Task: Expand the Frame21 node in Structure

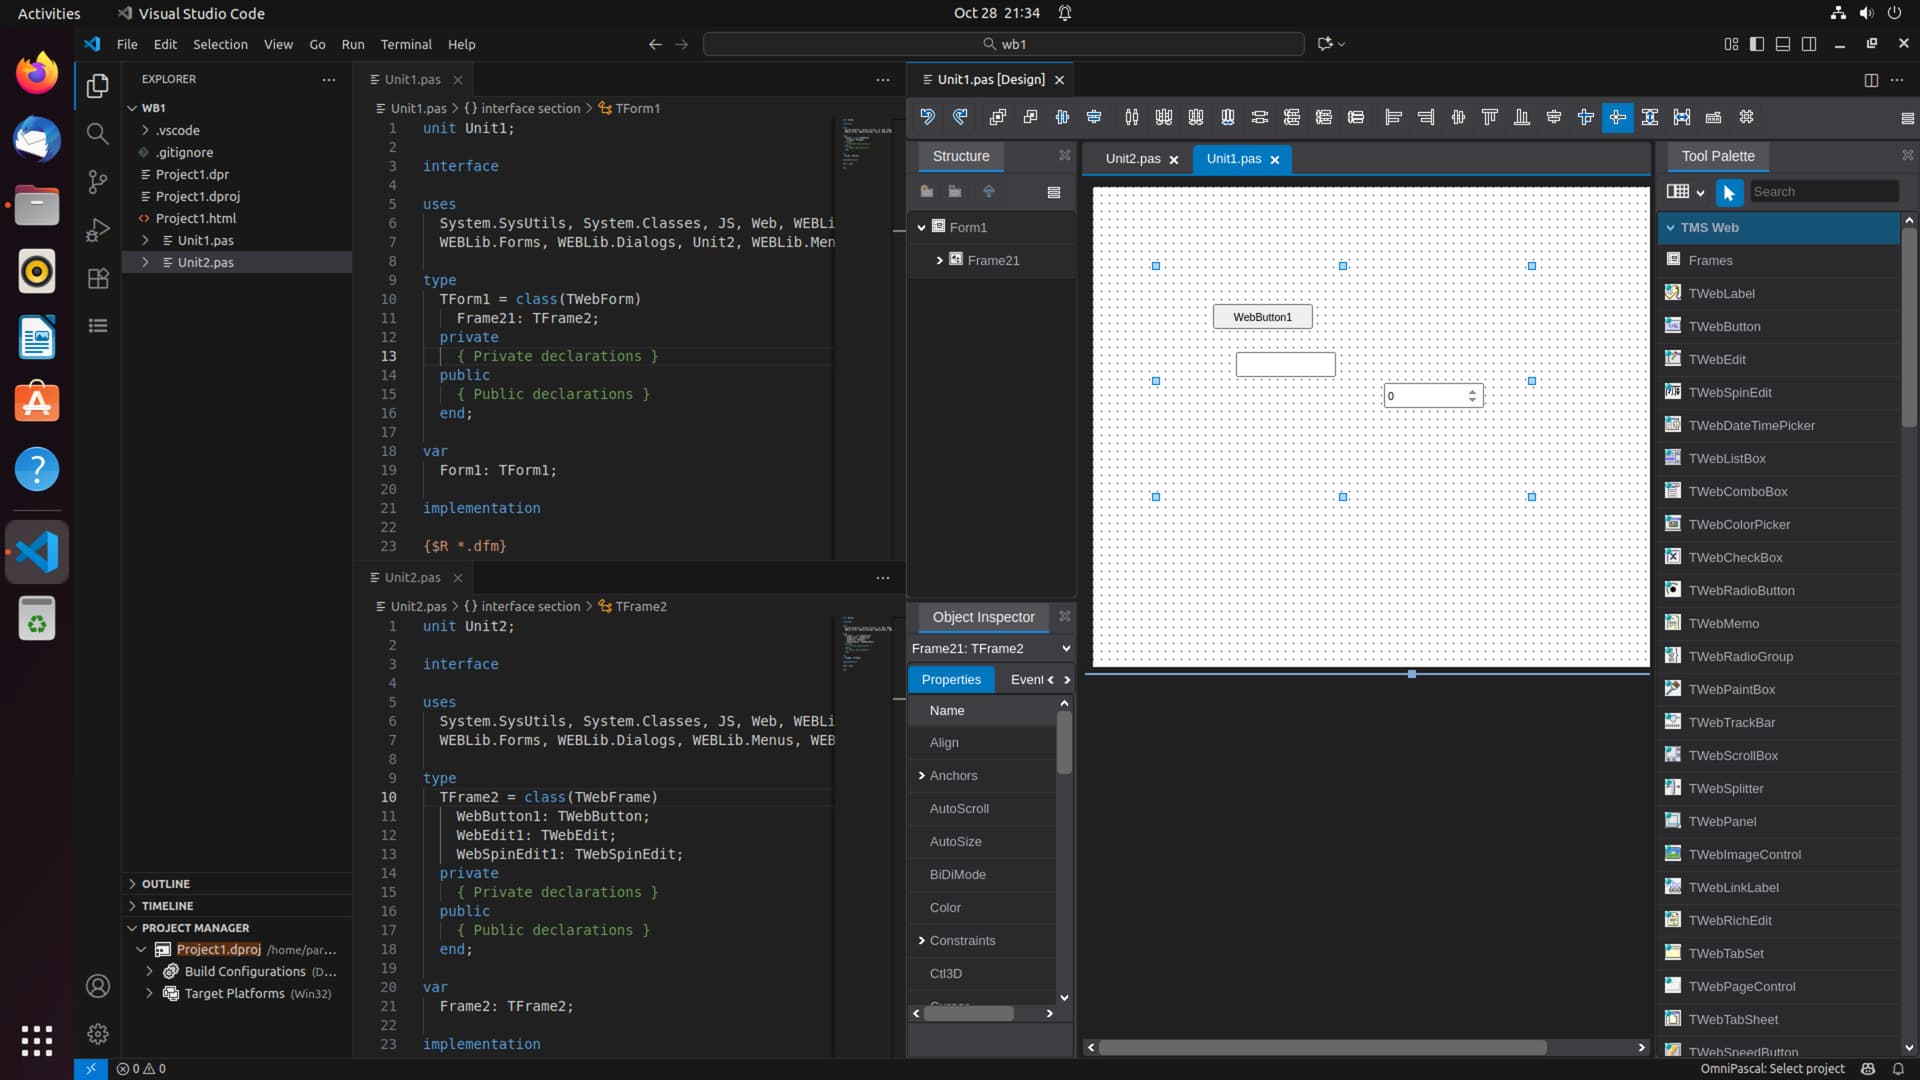Action: (x=939, y=260)
